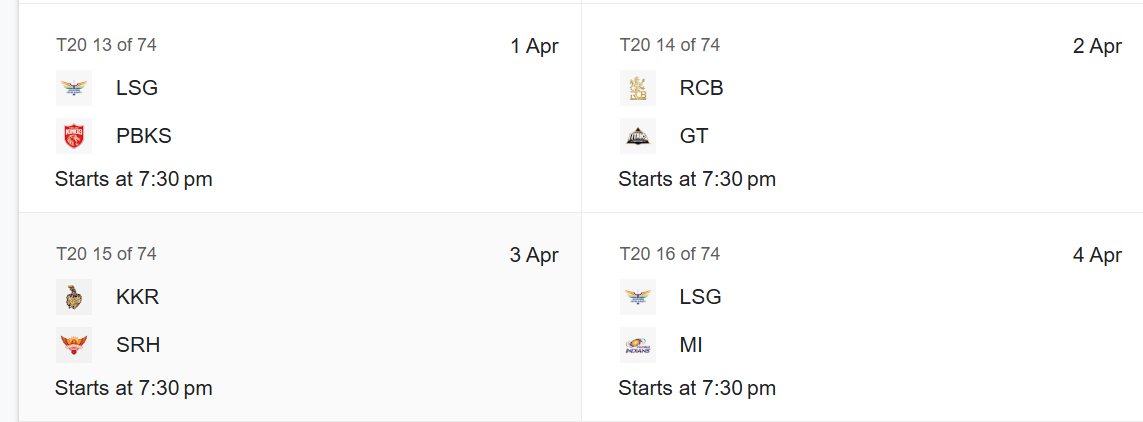Click the LSG logo in match 16
The width and height of the screenshot is (1143, 422).
[638, 297]
